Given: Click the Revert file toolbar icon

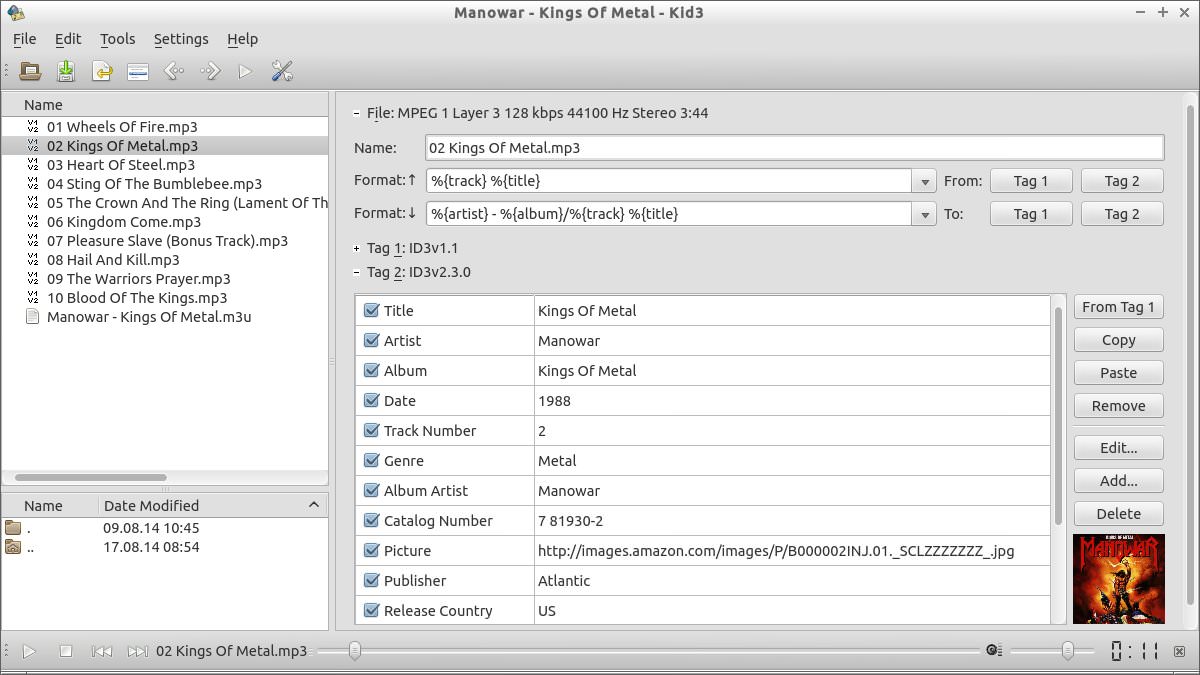Looking at the screenshot, I should tap(101, 70).
